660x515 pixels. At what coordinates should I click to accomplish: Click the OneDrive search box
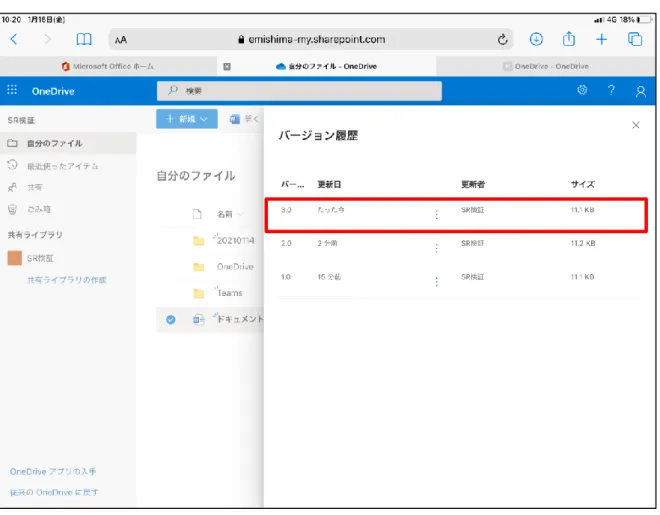point(299,91)
